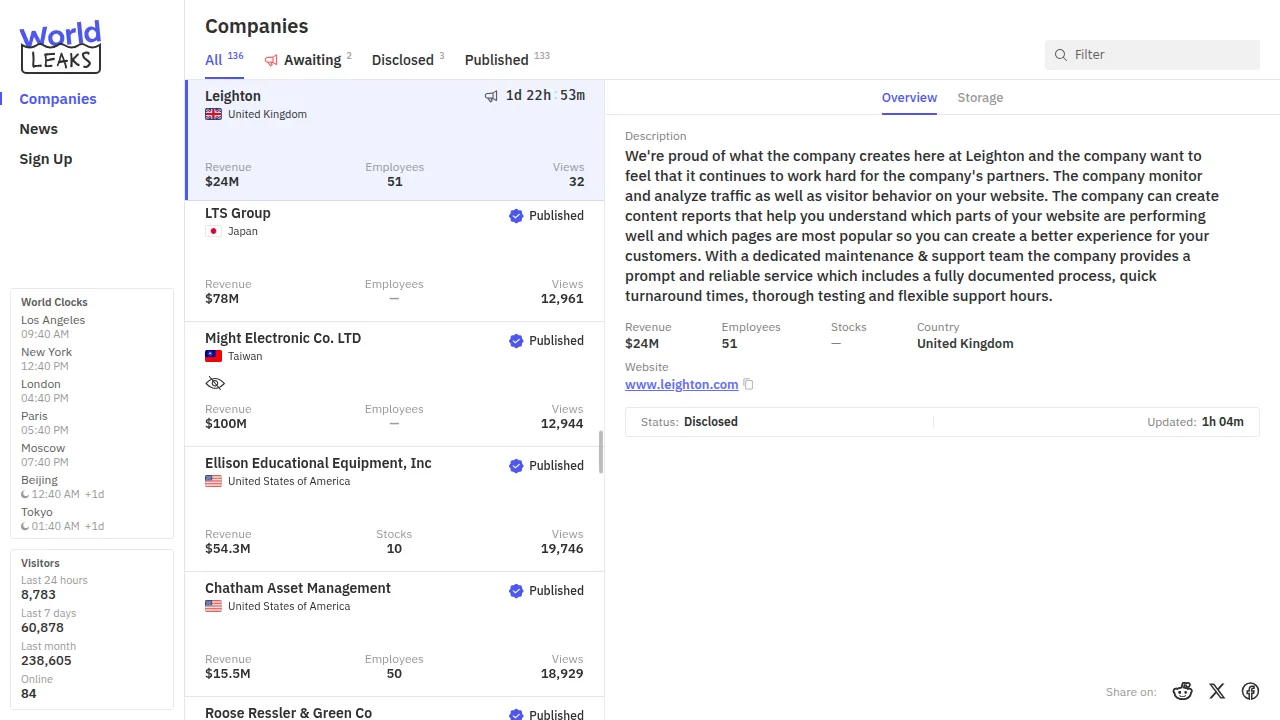Switch to the Disclosed tab
The image size is (1280, 720).
click(402, 60)
